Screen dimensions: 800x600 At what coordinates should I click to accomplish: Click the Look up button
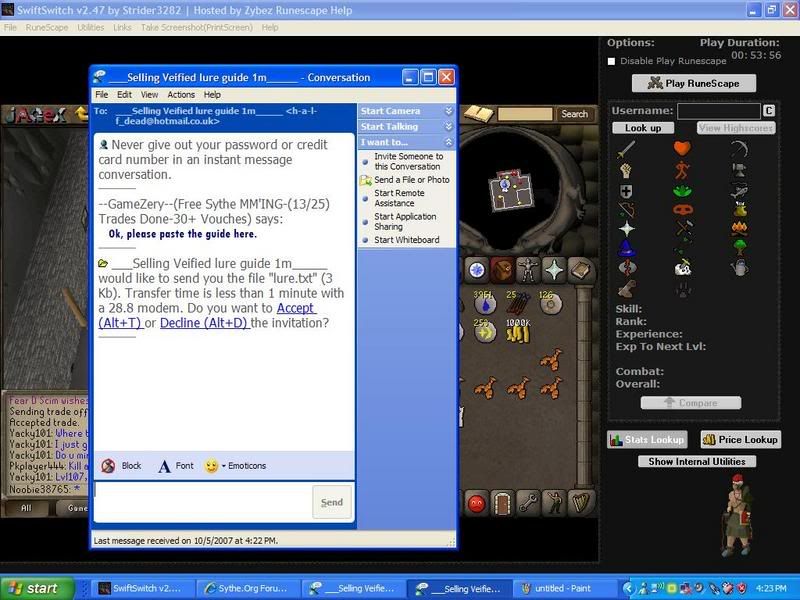click(643, 128)
